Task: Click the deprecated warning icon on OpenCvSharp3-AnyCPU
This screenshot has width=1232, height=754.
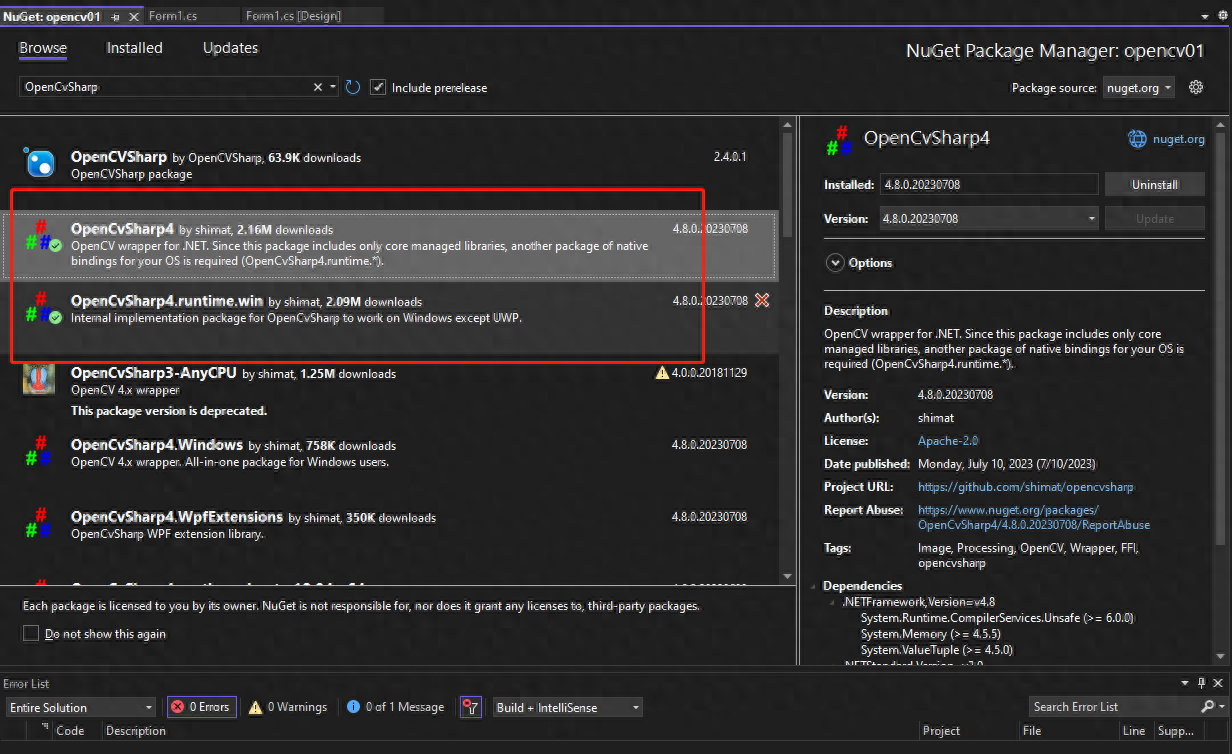Action: (x=661, y=373)
